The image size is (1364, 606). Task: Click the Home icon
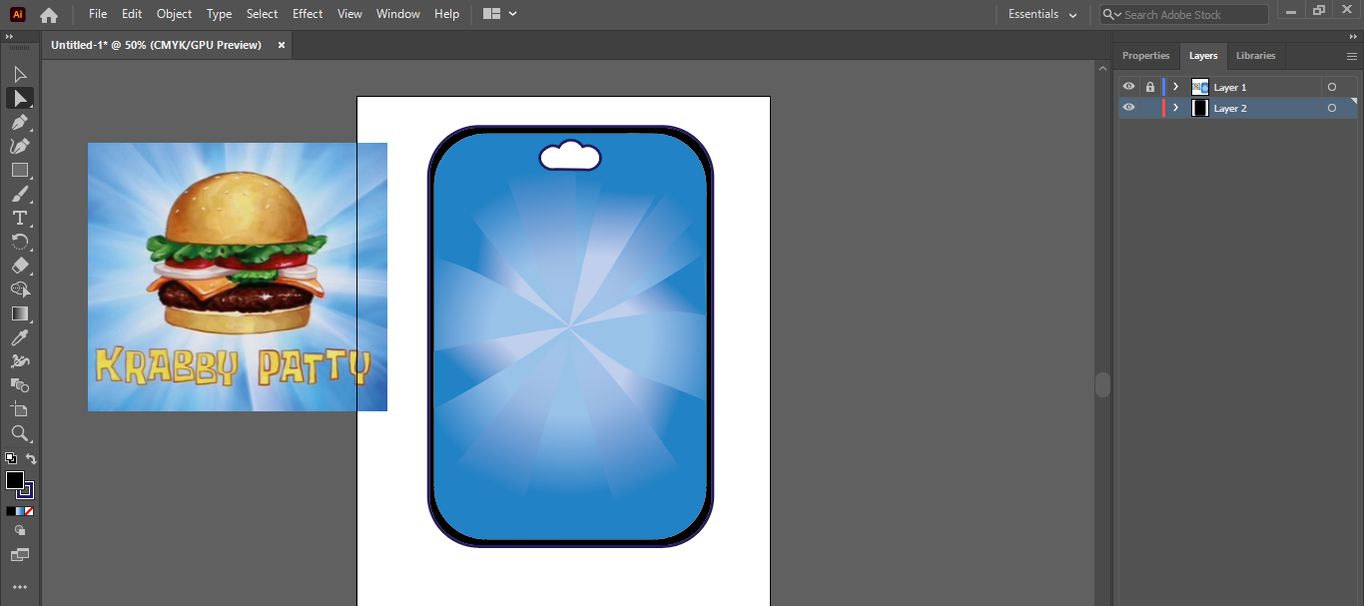click(48, 15)
